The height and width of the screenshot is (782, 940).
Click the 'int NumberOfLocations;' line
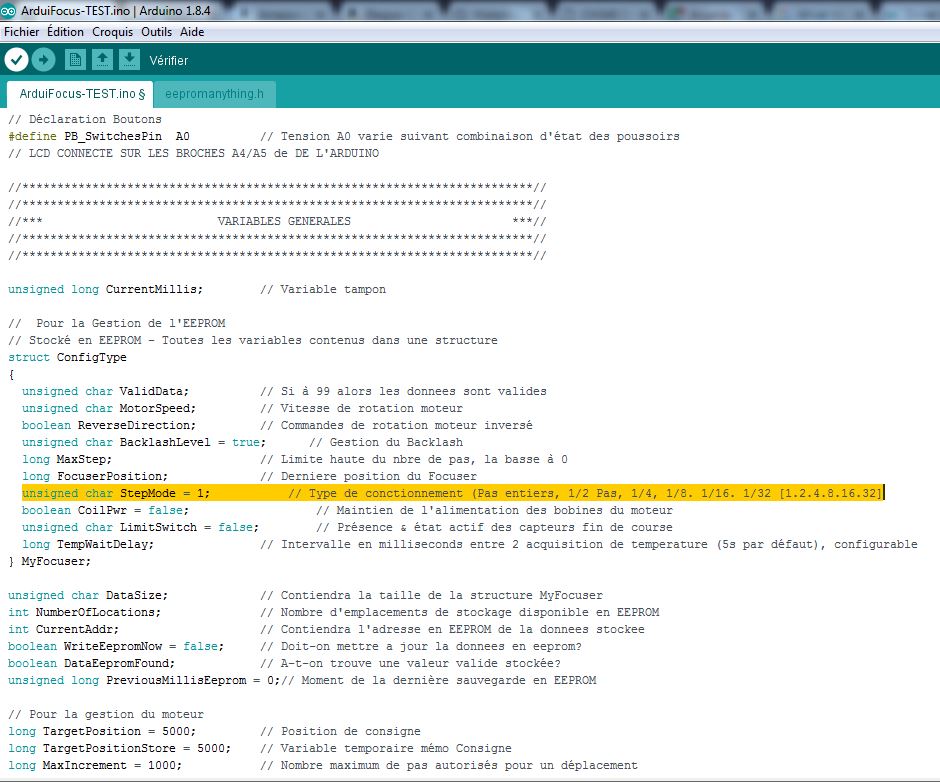click(x=85, y=612)
